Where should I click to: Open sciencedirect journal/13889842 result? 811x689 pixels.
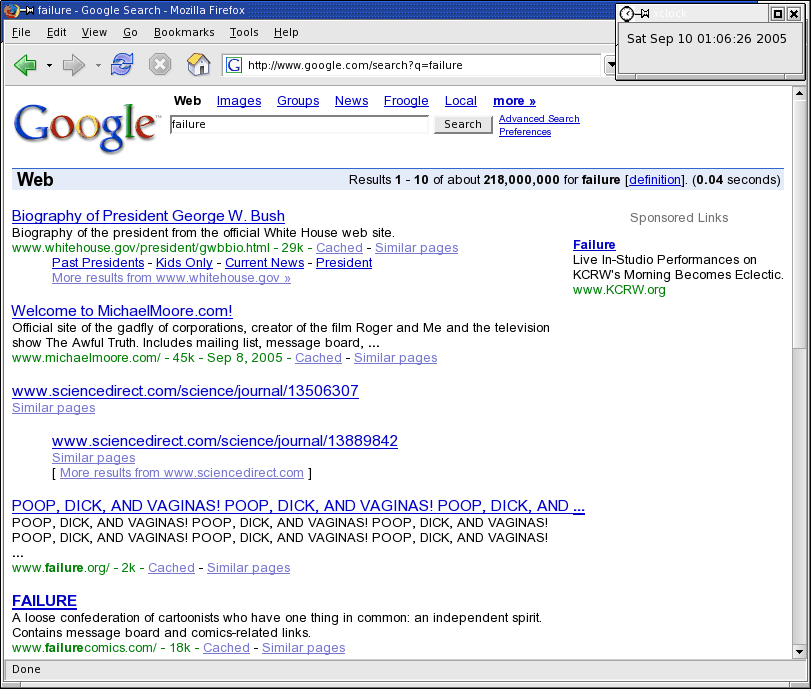click(225, 441)
